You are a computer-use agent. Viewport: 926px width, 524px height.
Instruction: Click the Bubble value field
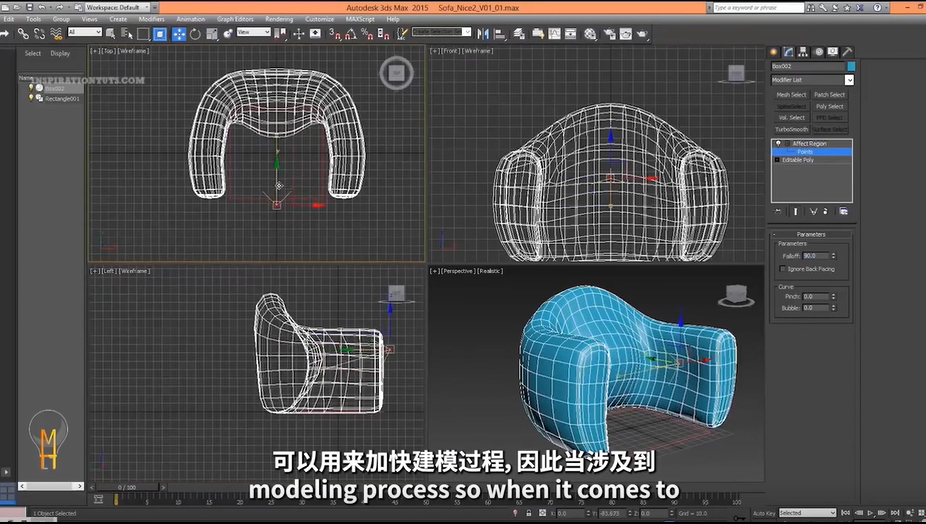point(816,308)
